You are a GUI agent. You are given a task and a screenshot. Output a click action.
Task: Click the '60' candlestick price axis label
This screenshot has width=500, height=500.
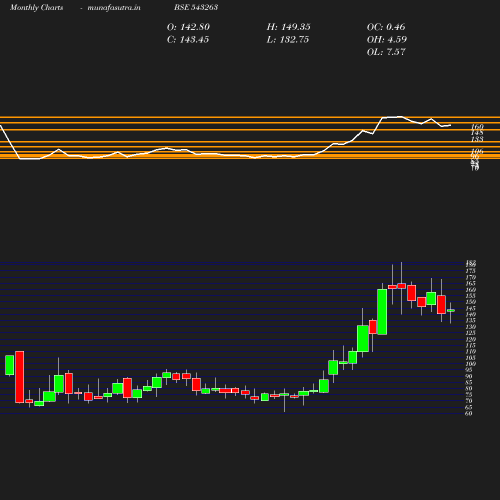[469, 414]
